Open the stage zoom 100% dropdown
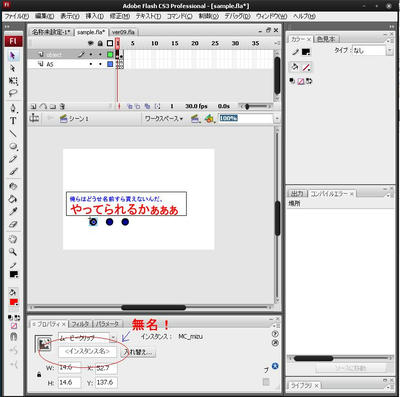 click(x=276, y=118)
